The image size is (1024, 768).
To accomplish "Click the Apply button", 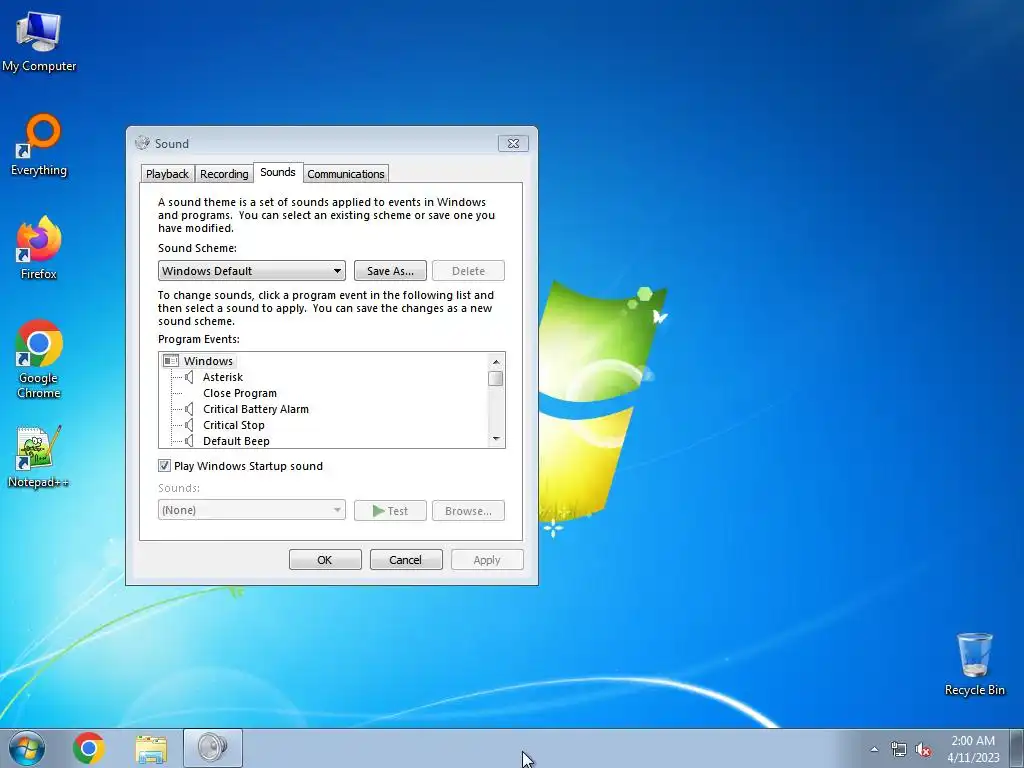I will pyautogui.click(x=487, y=560).
